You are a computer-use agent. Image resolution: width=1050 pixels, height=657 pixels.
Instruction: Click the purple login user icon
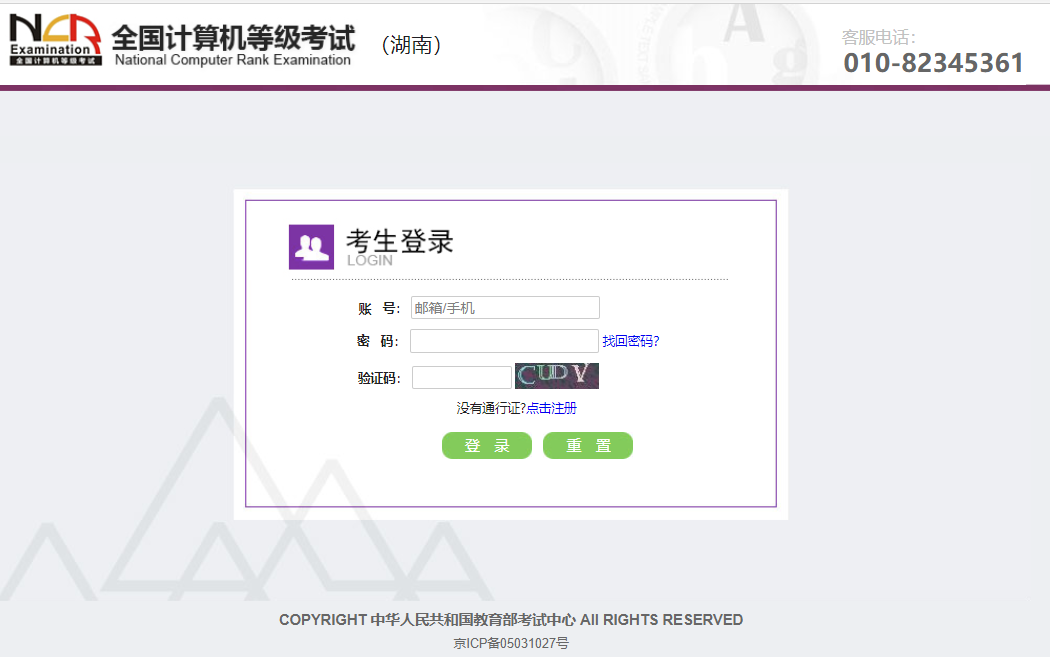pyautogui.click(x=309, y=244)
